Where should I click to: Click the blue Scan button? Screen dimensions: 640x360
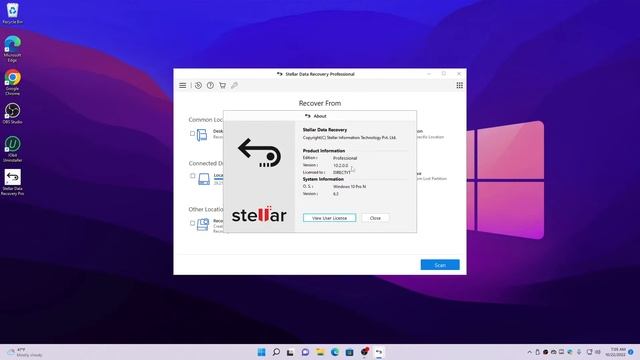point(440,265)
